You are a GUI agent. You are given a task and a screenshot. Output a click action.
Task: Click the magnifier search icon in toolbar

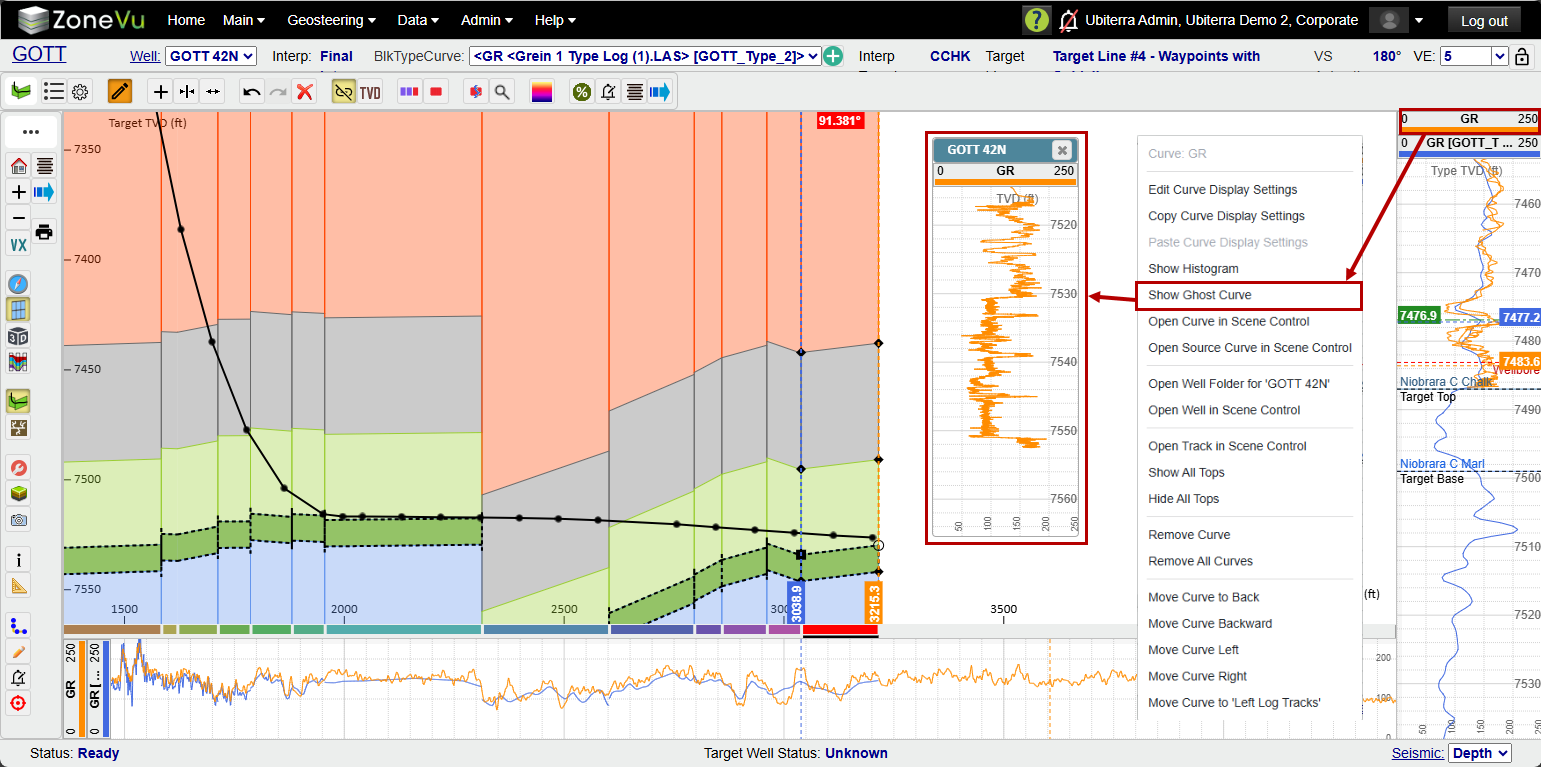[x=502, y=92]
